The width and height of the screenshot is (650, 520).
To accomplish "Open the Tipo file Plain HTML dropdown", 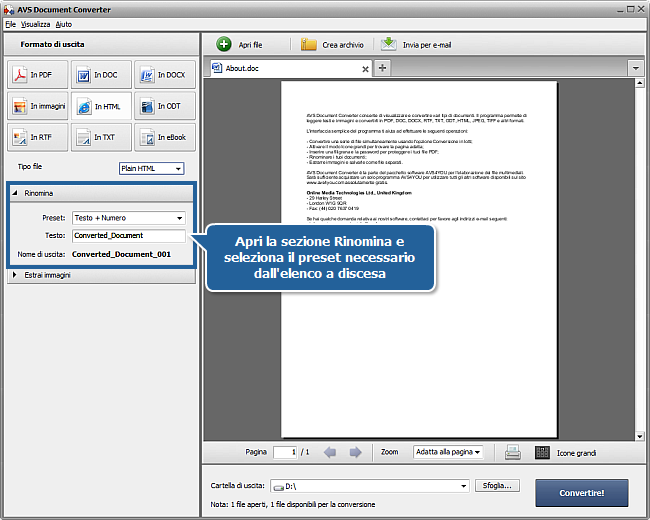I will 151,169.
